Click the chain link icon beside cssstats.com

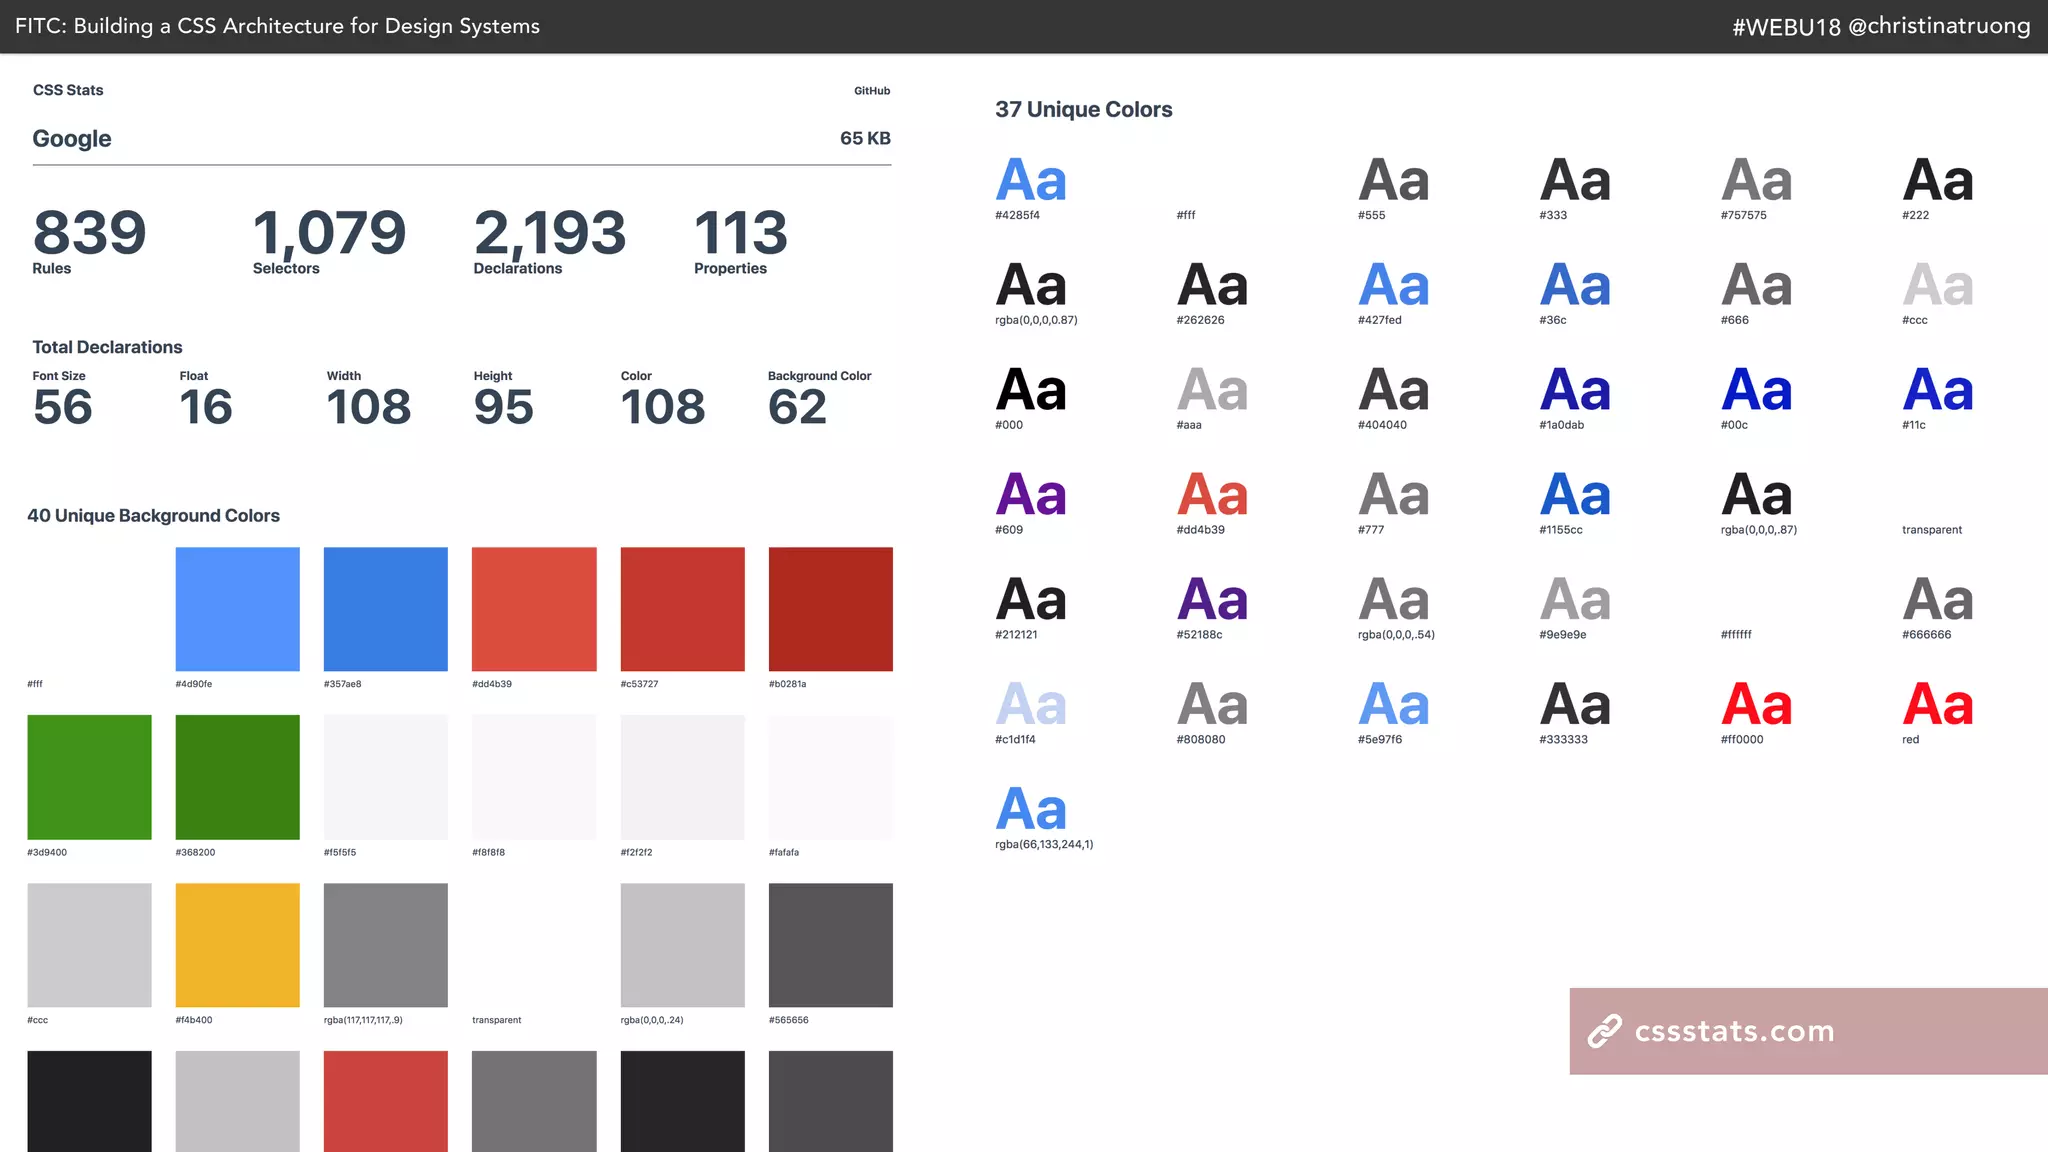click(x=1604, y=1031)
